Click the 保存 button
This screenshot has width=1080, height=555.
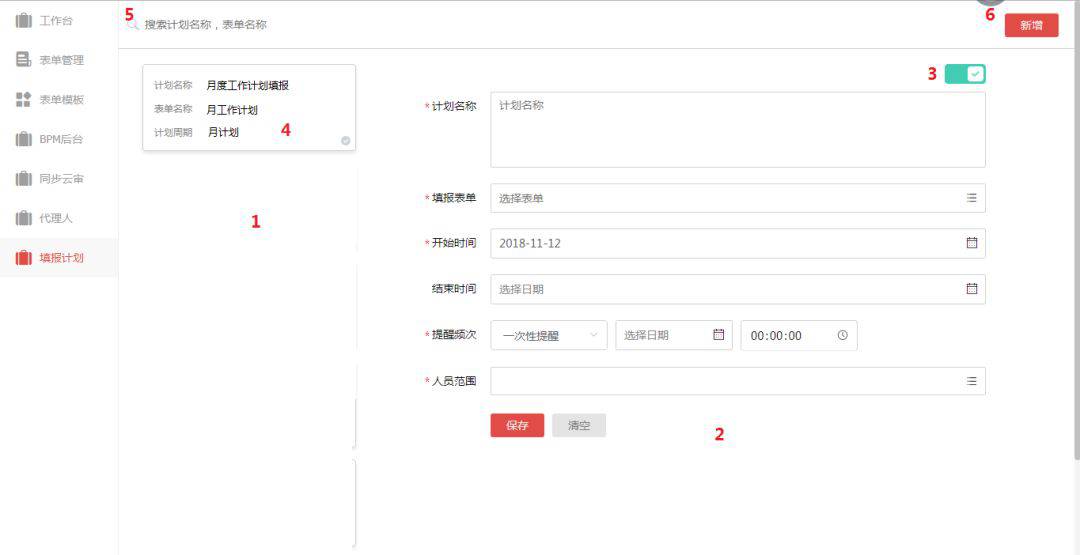pyautogui.click(x=517, y=425)
